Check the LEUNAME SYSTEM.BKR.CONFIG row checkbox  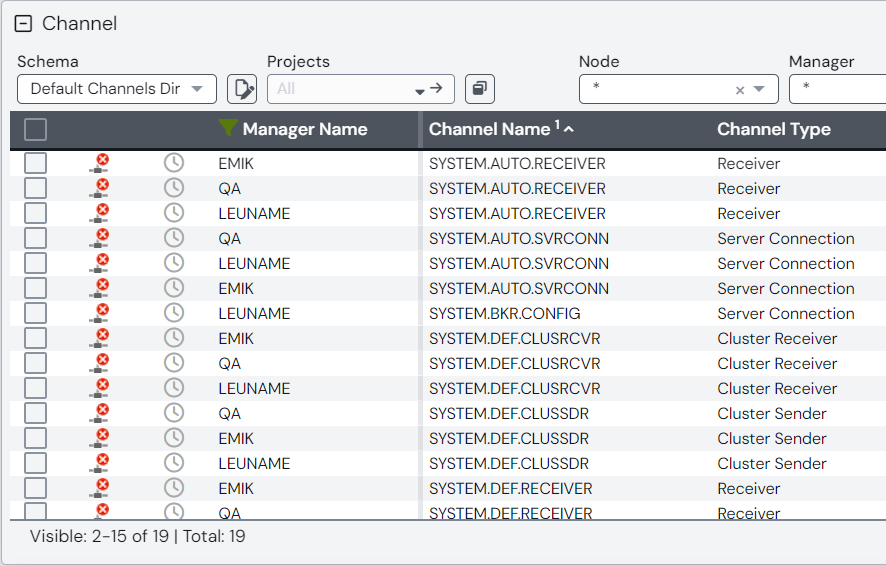36,314
